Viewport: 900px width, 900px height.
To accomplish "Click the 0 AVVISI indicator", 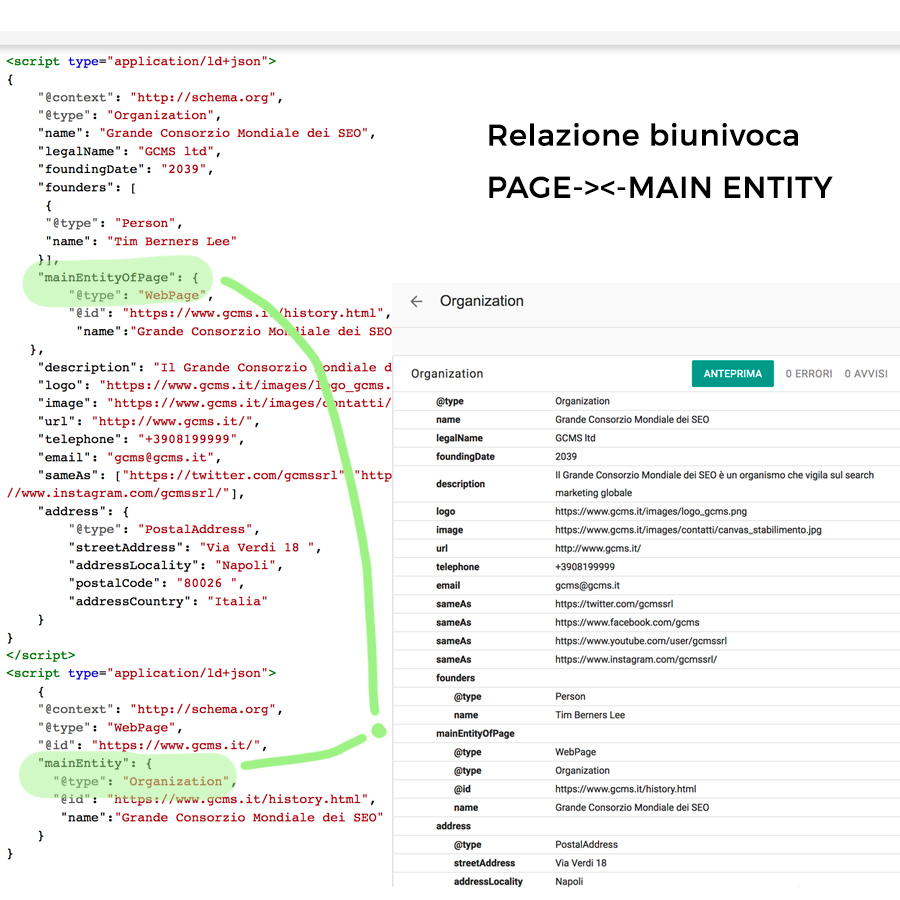I will click(x=866, y=374).
